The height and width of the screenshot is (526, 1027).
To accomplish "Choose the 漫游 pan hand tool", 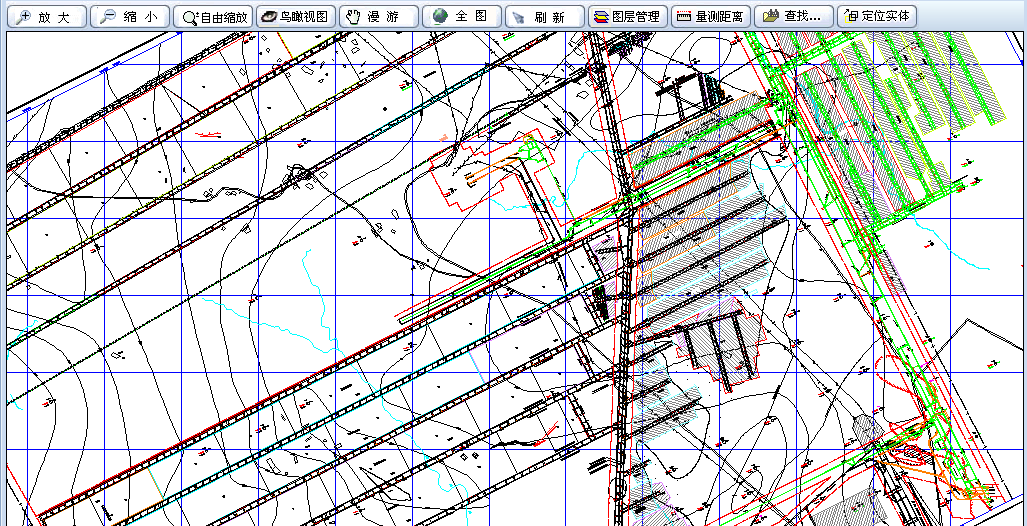I will pyautogui.click(x=378, y=16).
